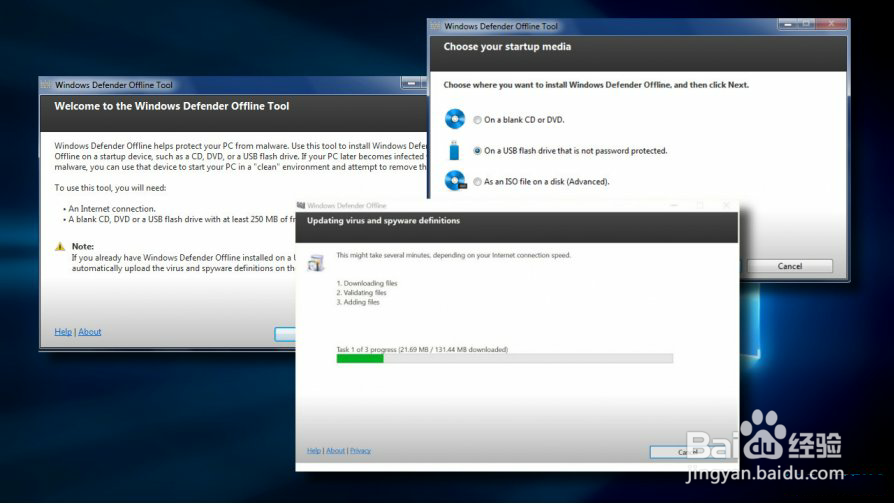Open the About link in Welcome window
Viewport: 894px width, 504px height.
pos(90,332)
